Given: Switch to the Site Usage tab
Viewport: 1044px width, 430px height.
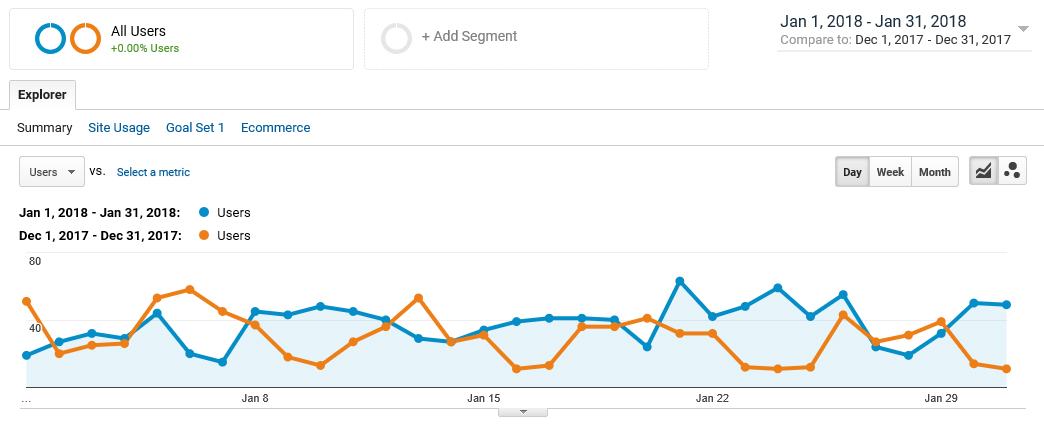Looking at the screenshot, I should (x=119, y=128).
